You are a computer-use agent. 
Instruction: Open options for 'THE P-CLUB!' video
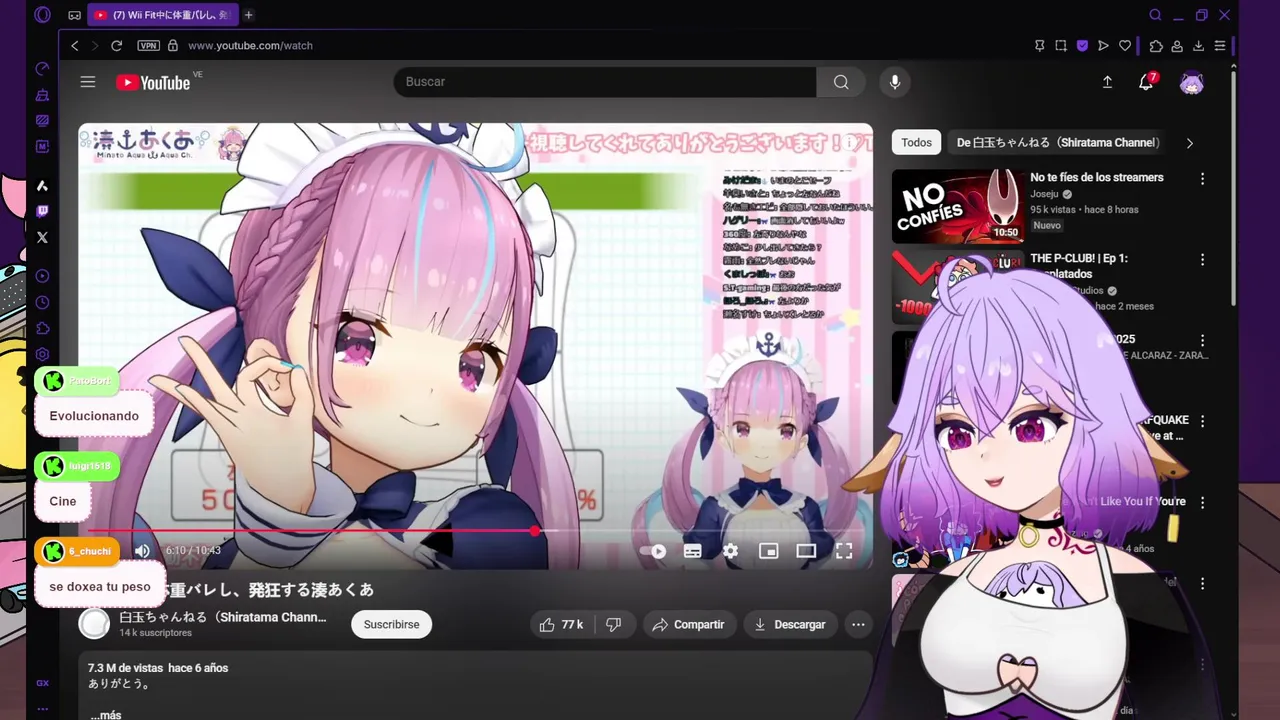[x=1202, y=259]
